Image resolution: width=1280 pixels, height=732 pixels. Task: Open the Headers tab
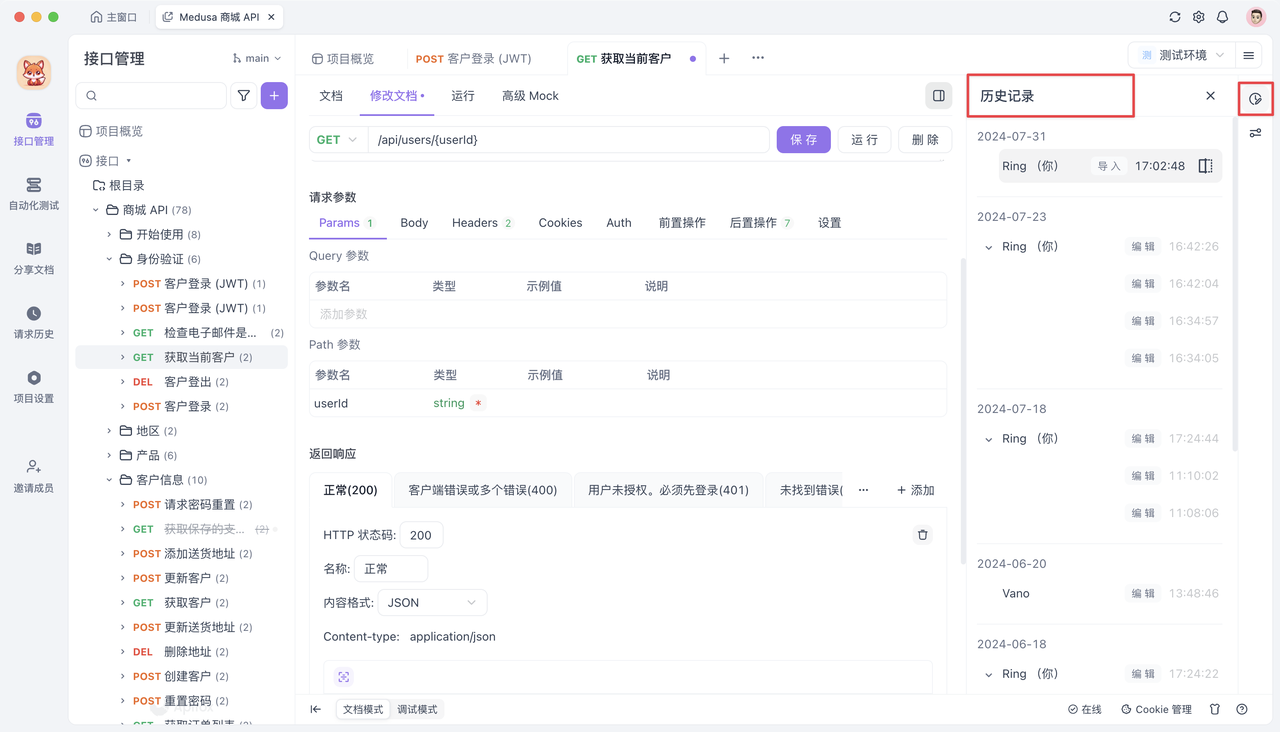point(482,223)
